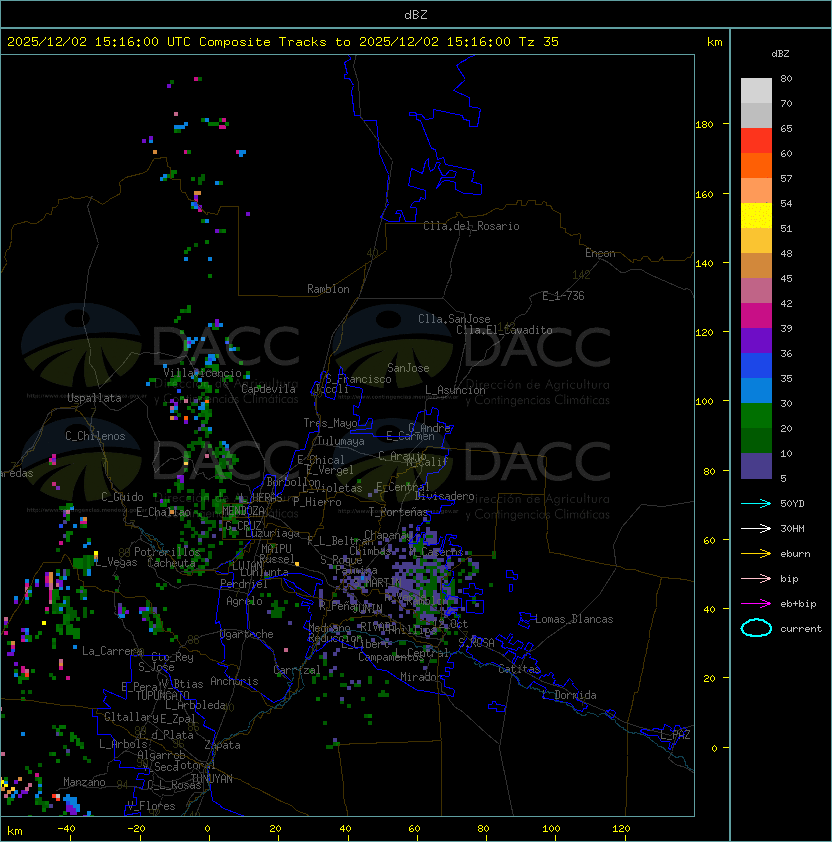The image size is (832, 842).
Task: Click the 'Encon' place label
Action: point(600,253)
